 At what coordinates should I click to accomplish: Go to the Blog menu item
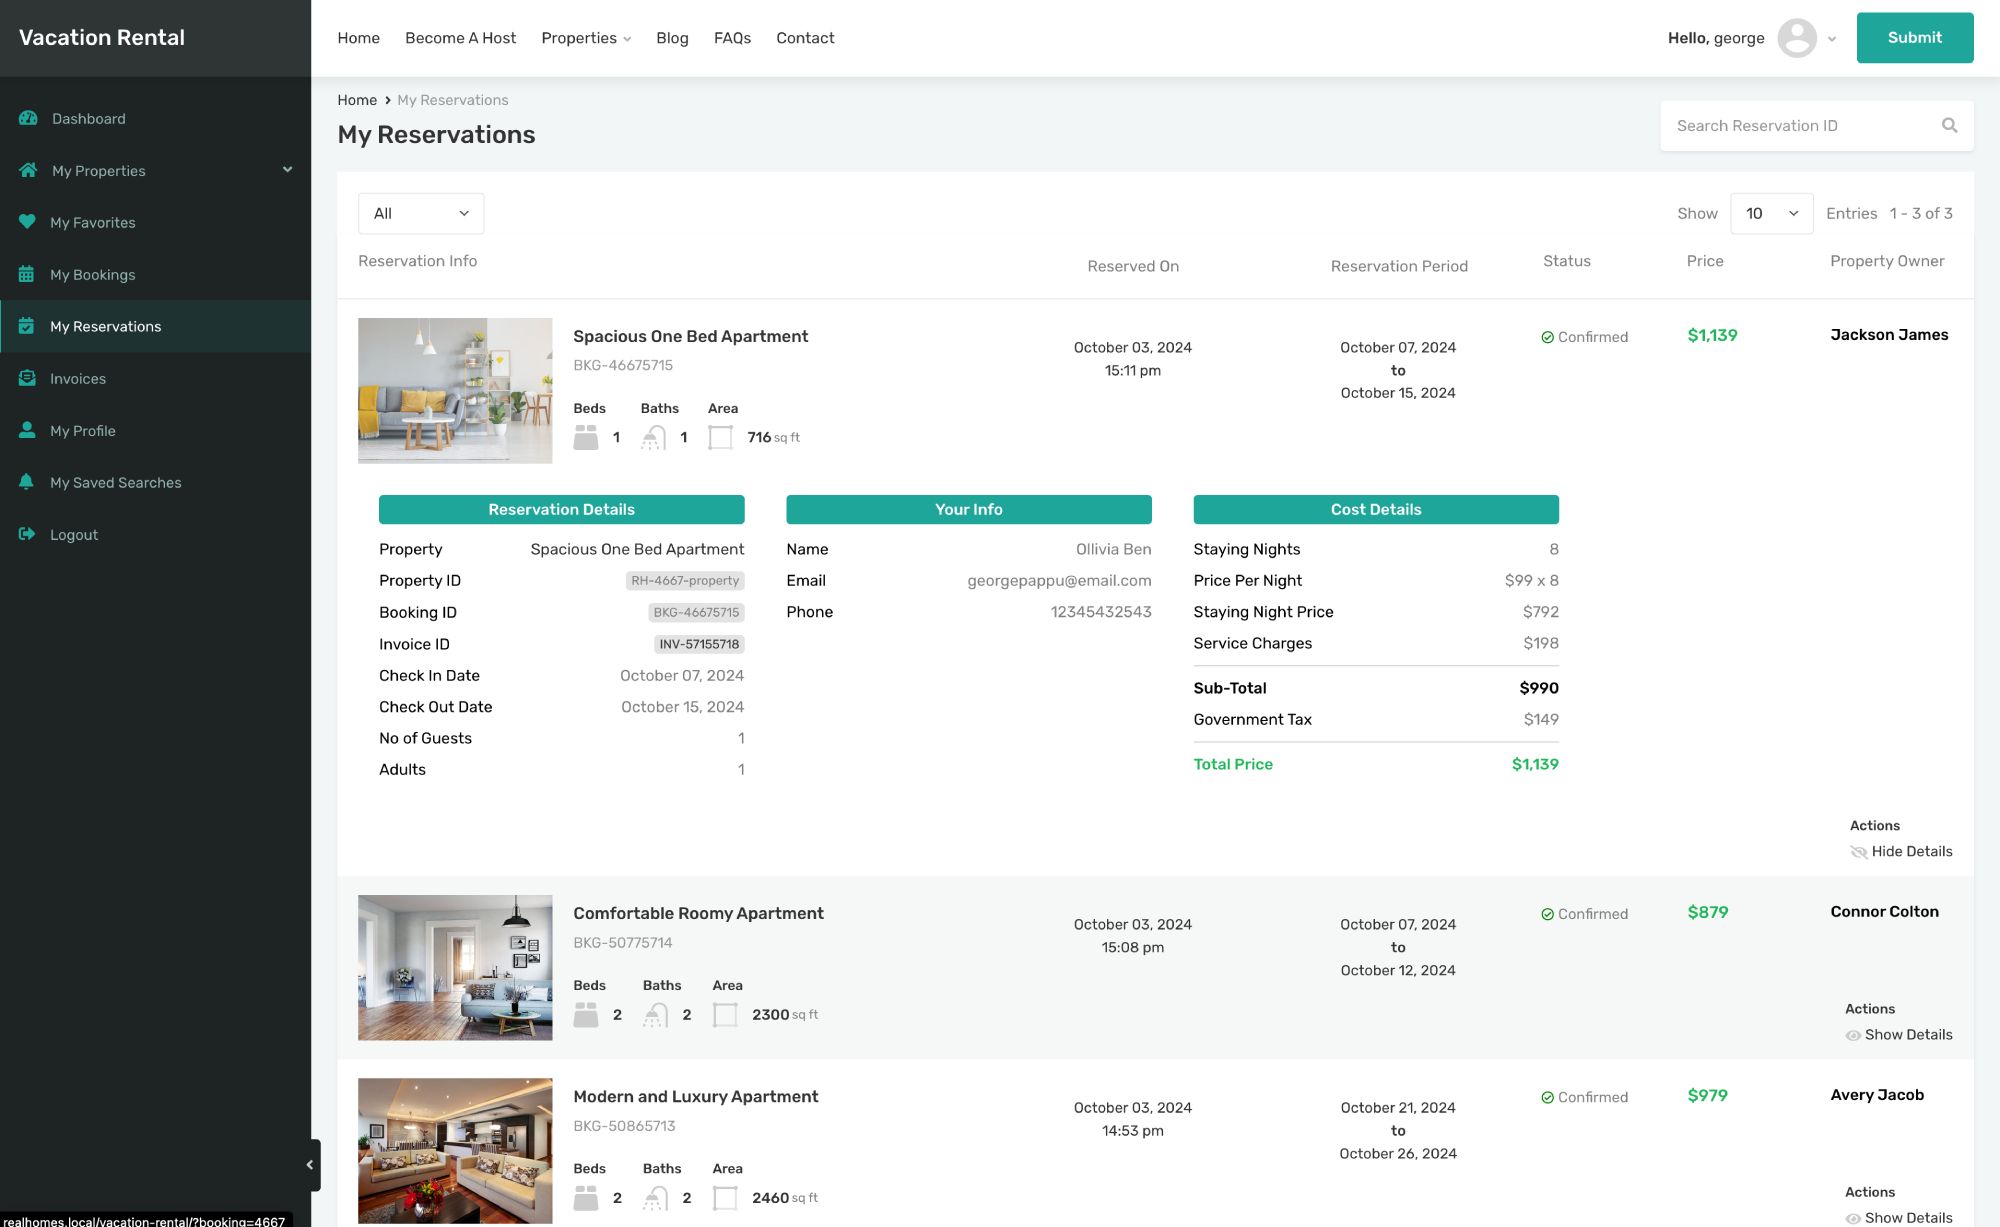tap(672, 38)
